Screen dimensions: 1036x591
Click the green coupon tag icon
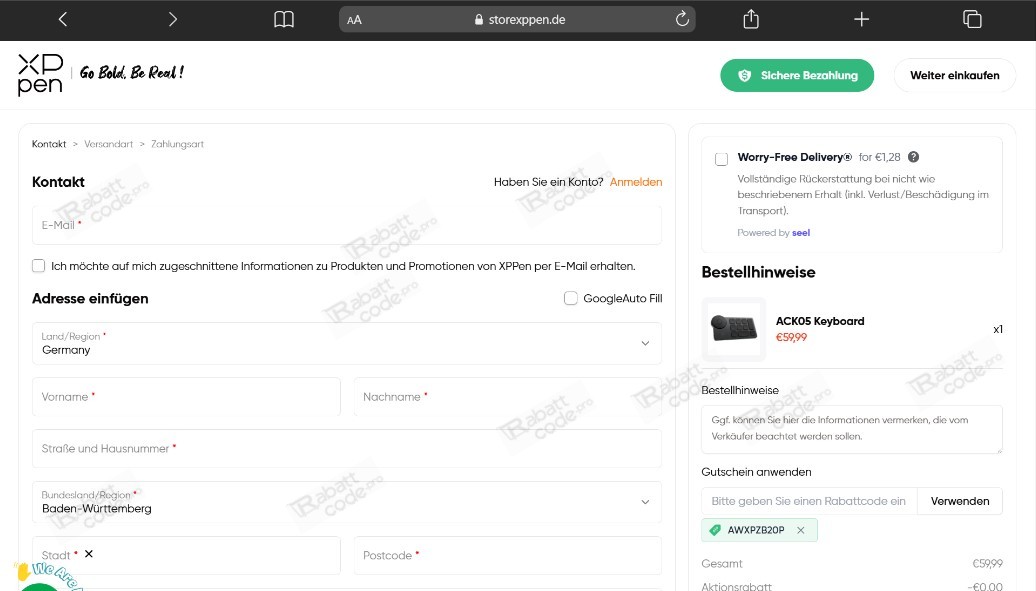[715, 530]
